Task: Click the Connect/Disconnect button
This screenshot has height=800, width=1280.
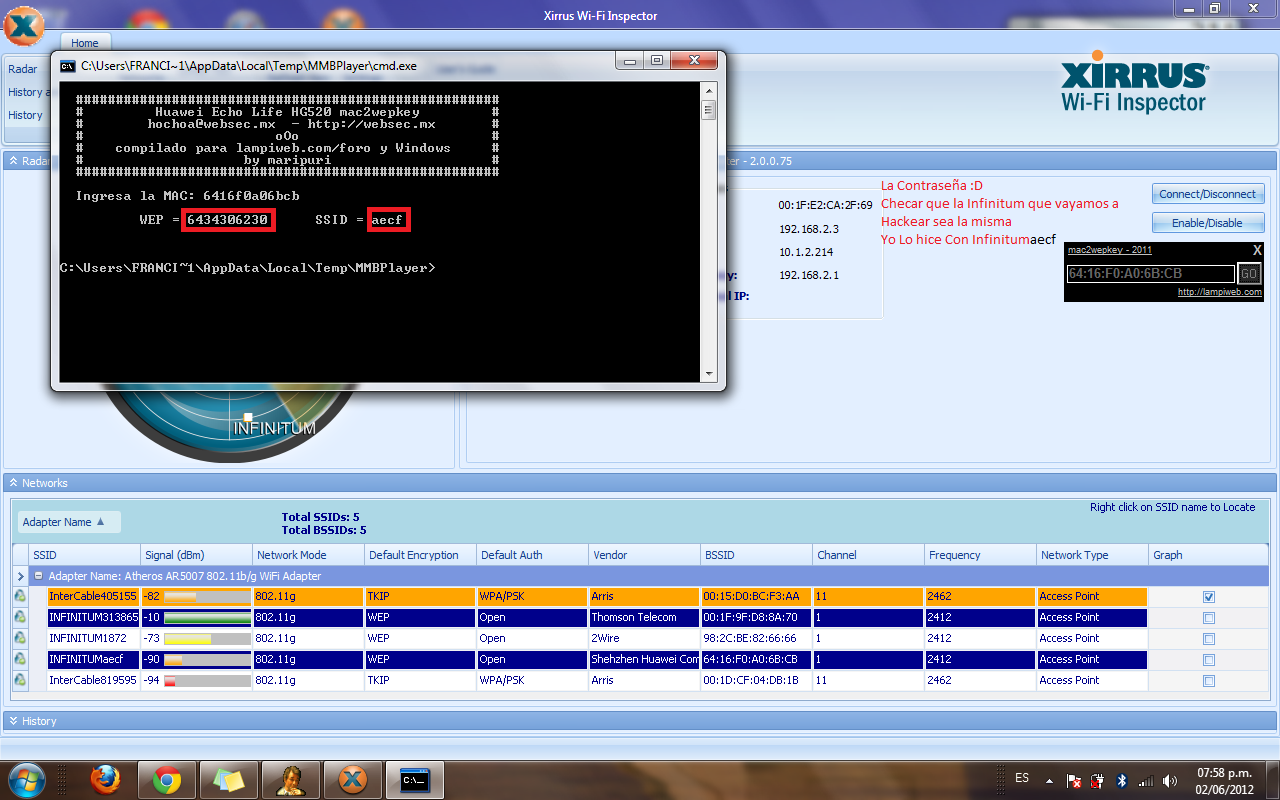Action: (x=1208, y=194)
